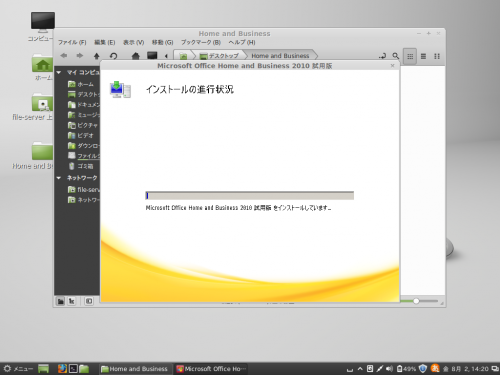Click the up-directory arrow icon

tap(97, 56)
